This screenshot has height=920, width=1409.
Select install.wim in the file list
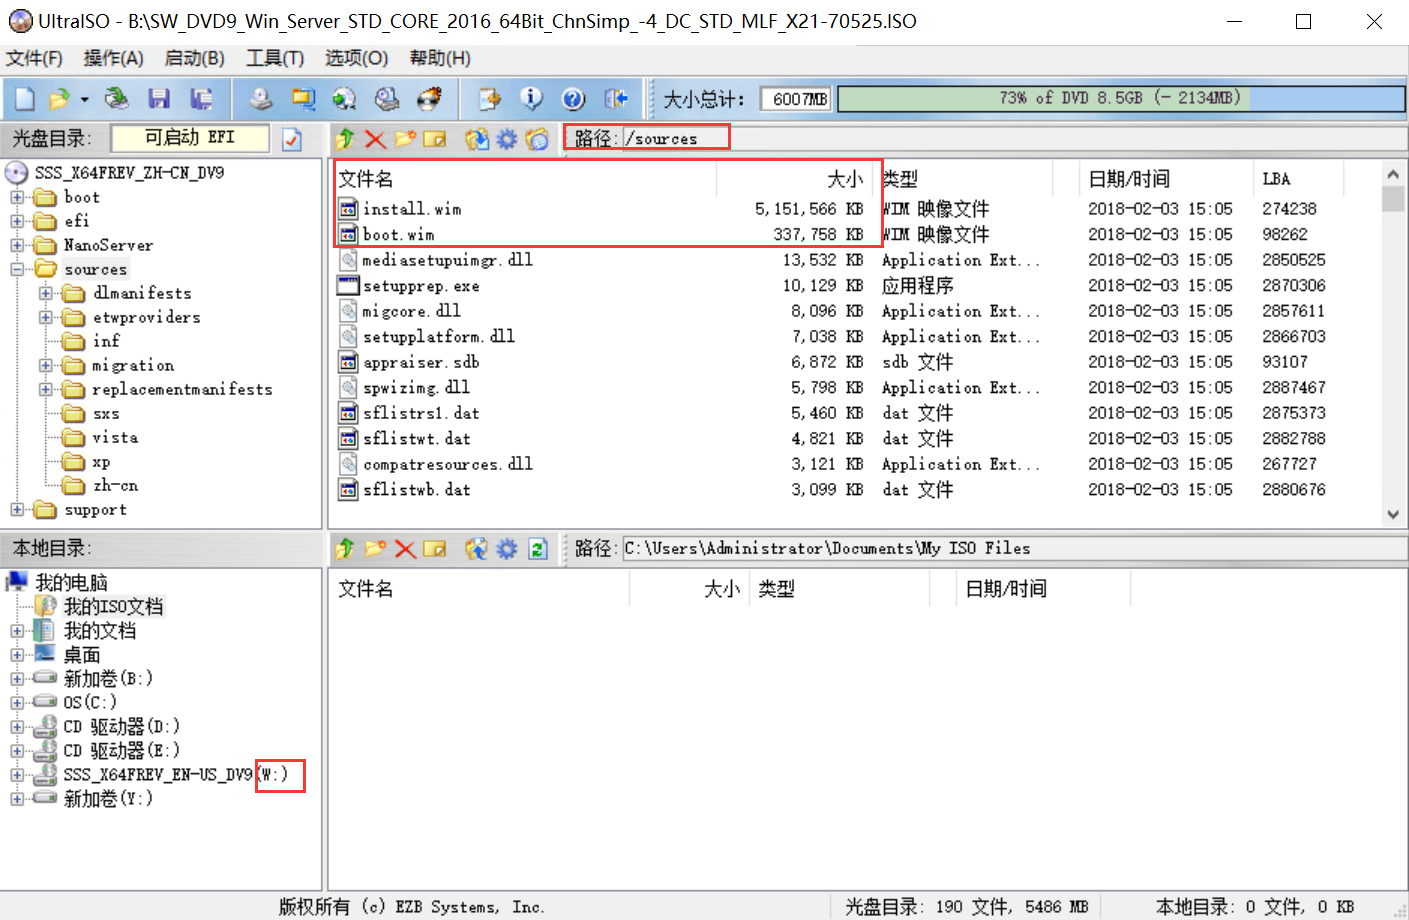coord(412,209)
